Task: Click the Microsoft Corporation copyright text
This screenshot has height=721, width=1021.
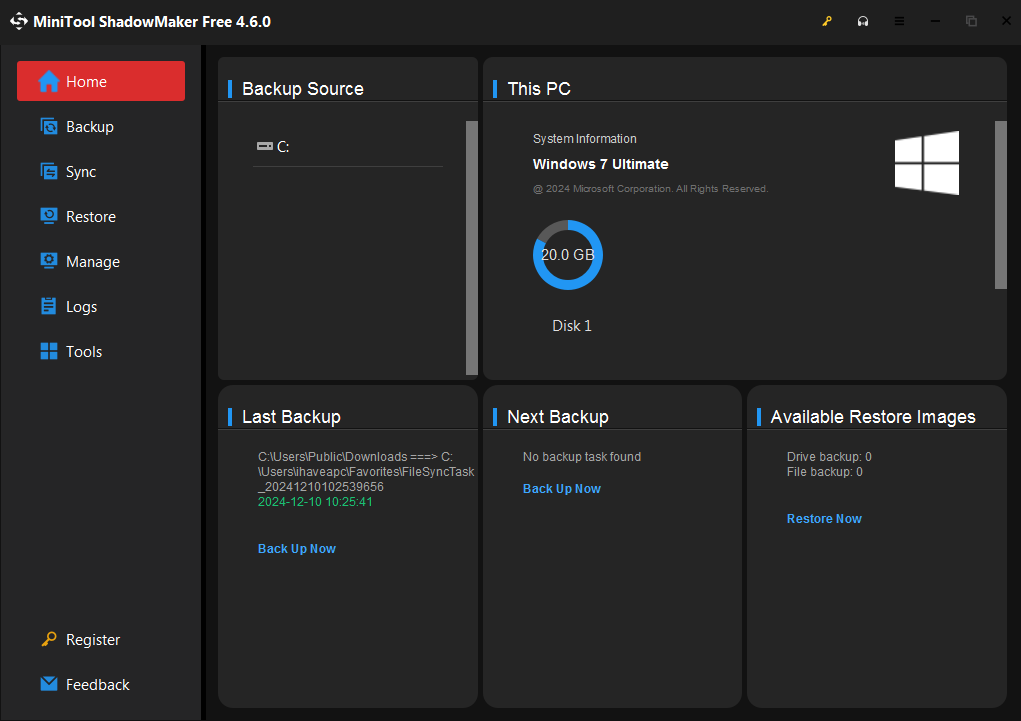Action: (x=650, y=189)
